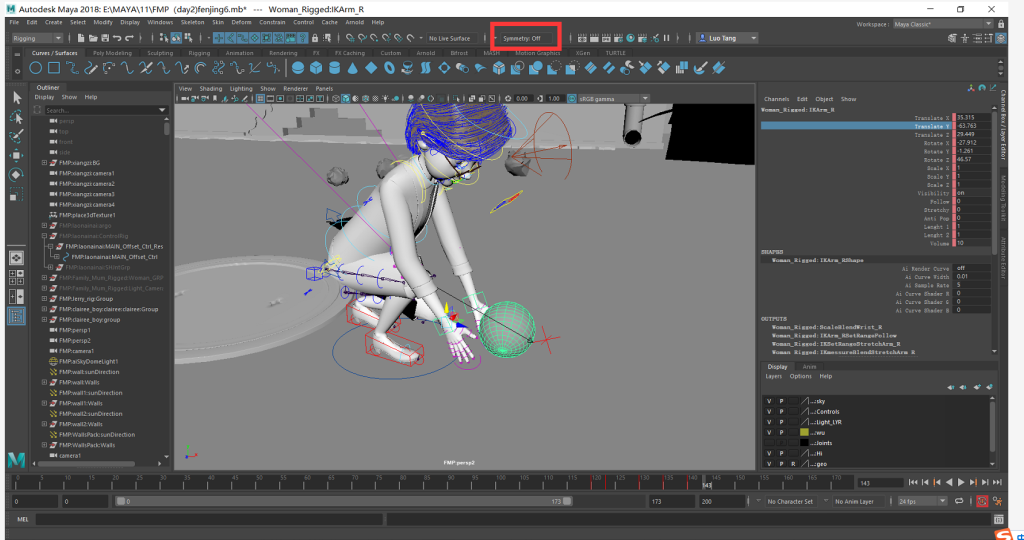Activate the Move tool in the toolbox
The image size is (1024, 540).
pos(17,155)
